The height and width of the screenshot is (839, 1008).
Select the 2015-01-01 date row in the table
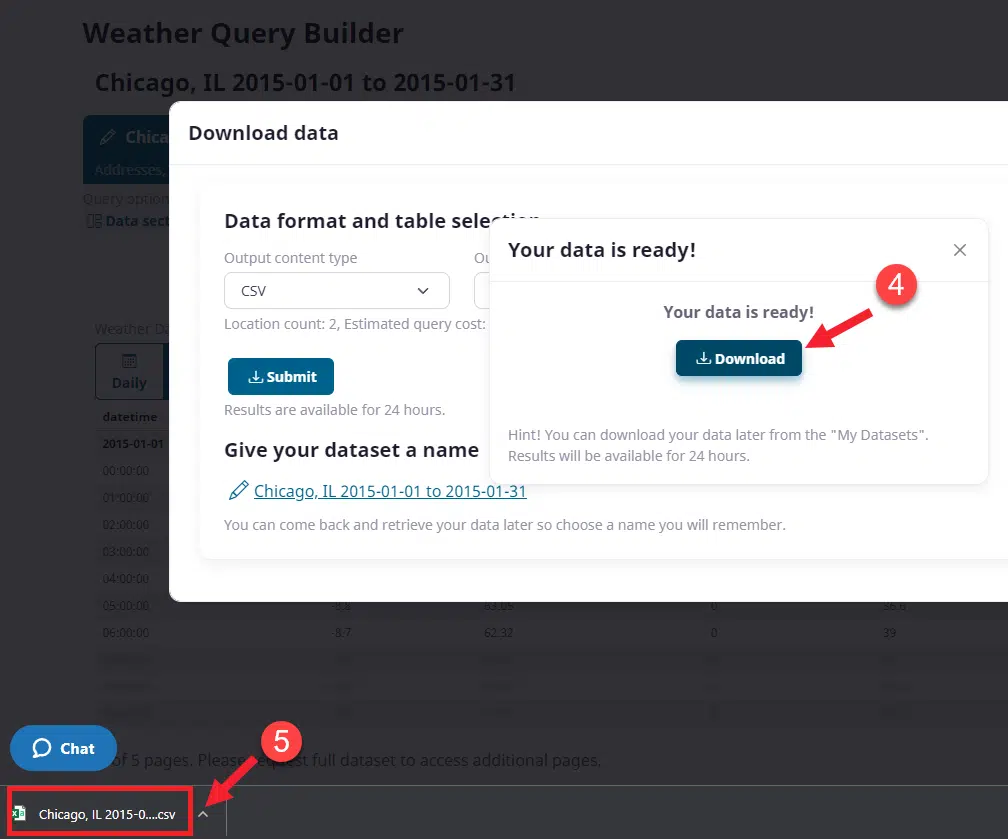pos(132,443)
